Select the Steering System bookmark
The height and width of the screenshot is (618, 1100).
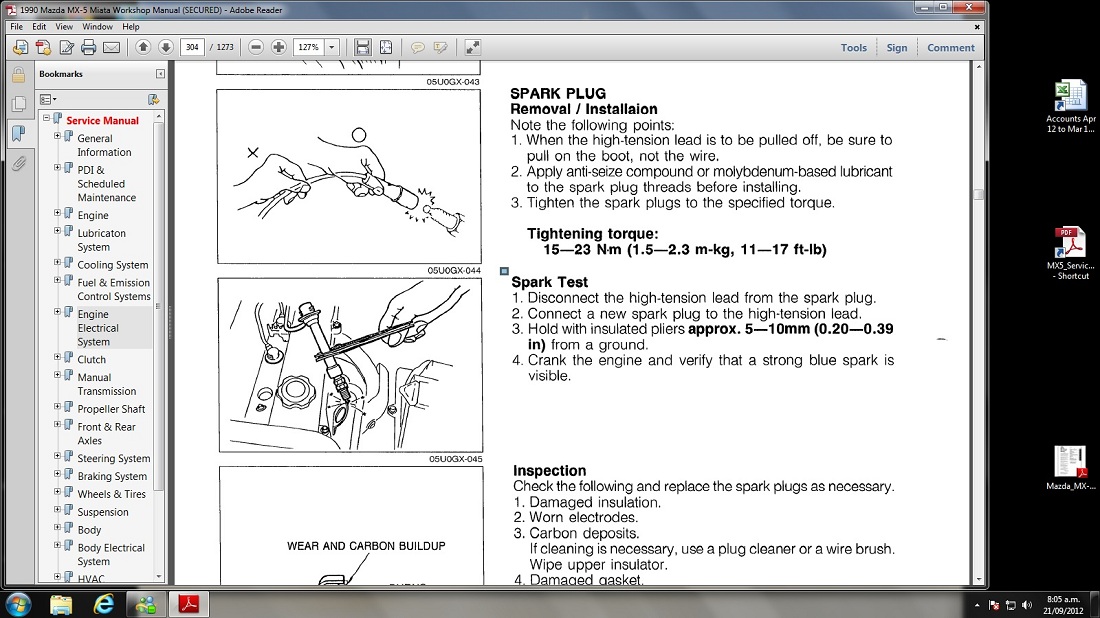pos(114,458)
